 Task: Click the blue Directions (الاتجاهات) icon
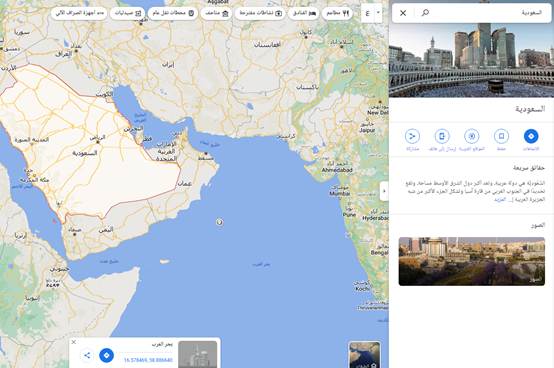(x=531, y=136)
